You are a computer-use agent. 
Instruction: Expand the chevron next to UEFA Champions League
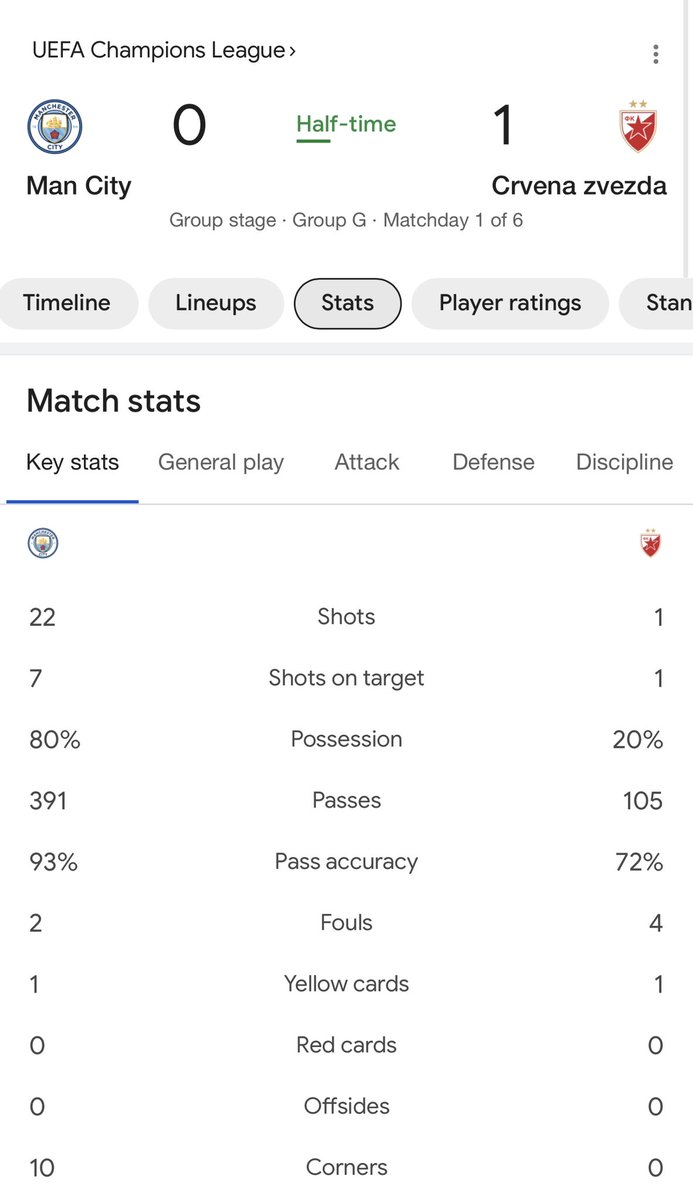tap(292, 51)
